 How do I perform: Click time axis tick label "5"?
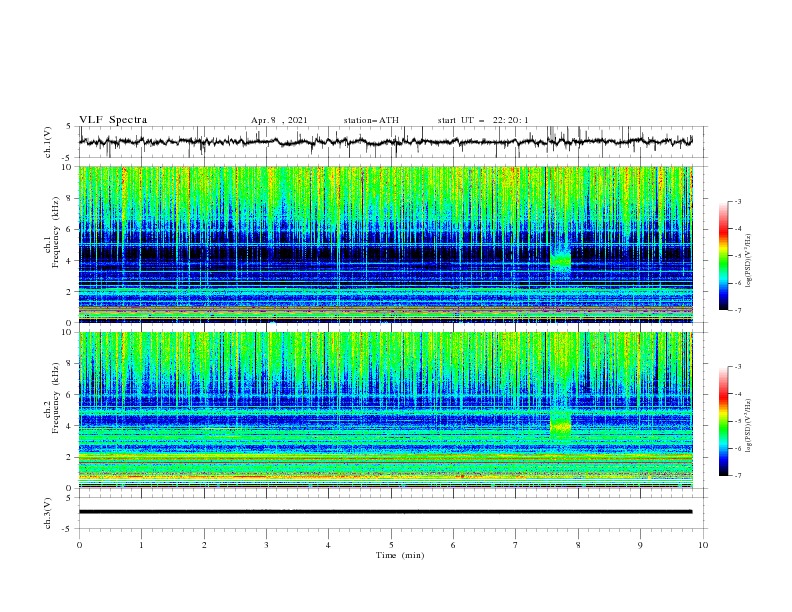[391, 545]
